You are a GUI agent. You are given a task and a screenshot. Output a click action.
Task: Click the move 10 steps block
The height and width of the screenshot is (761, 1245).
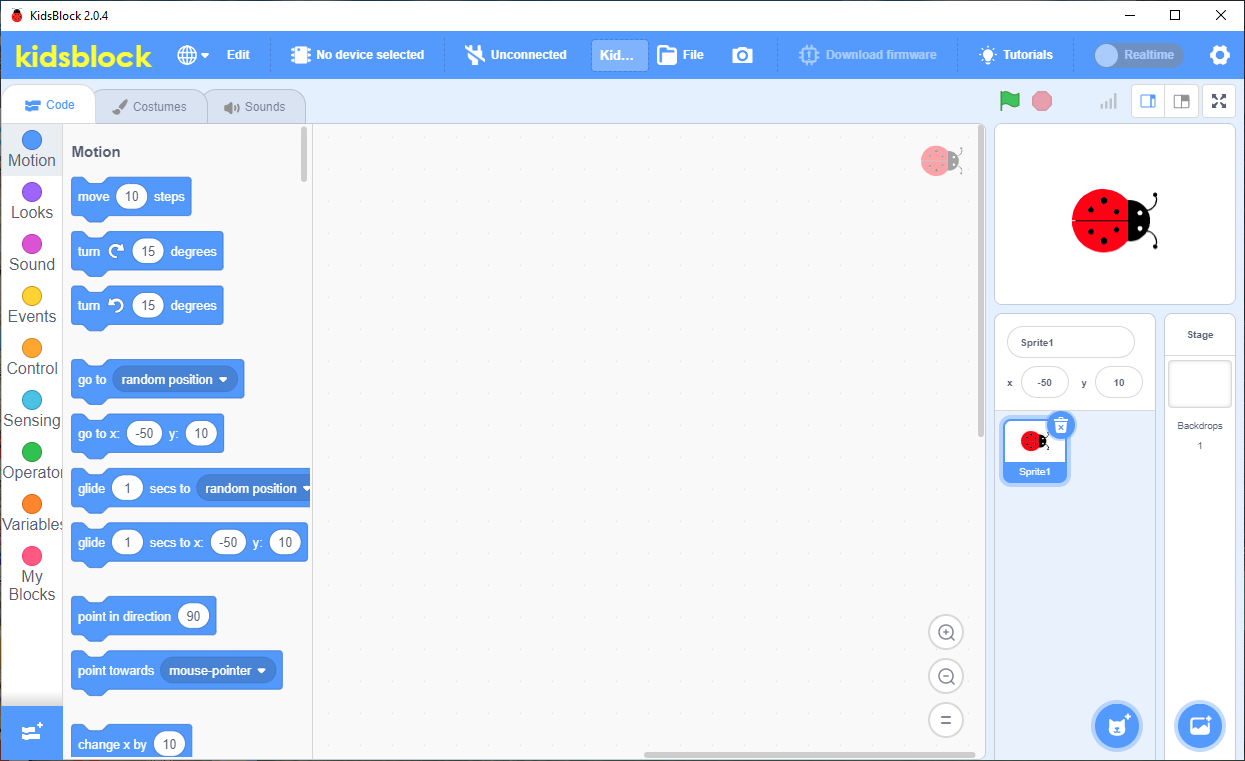[131, 197]
